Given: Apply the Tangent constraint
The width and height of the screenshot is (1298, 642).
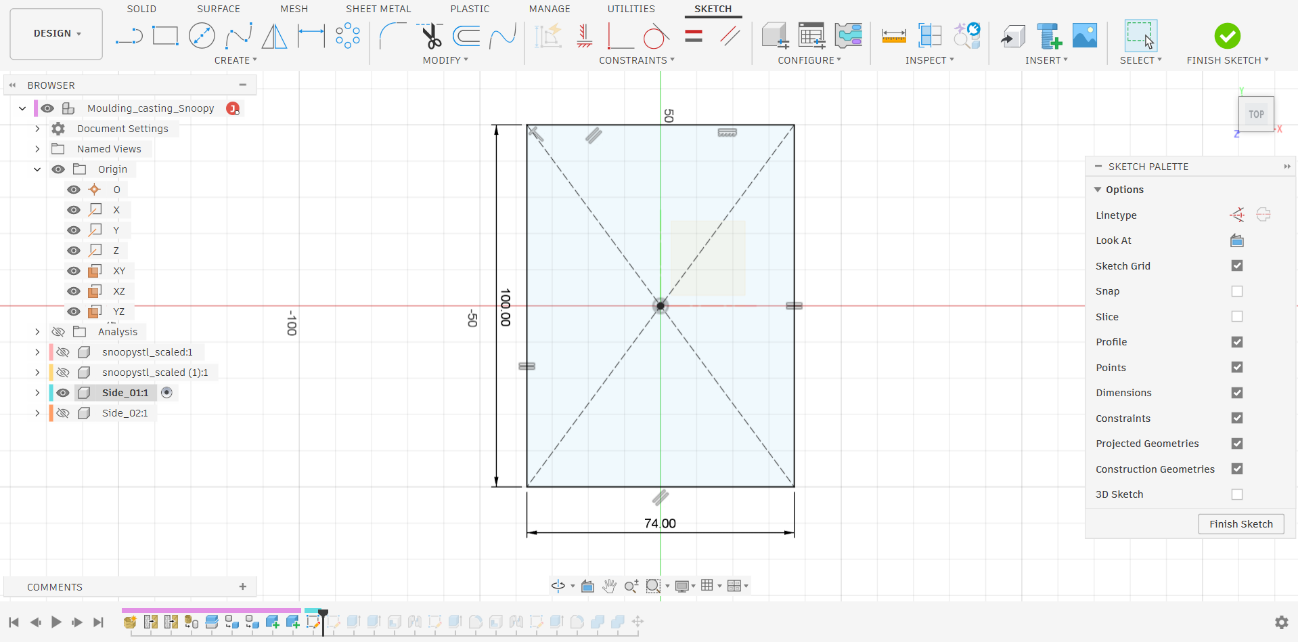Looking at the screenshot, I should [x=655, y=37].
